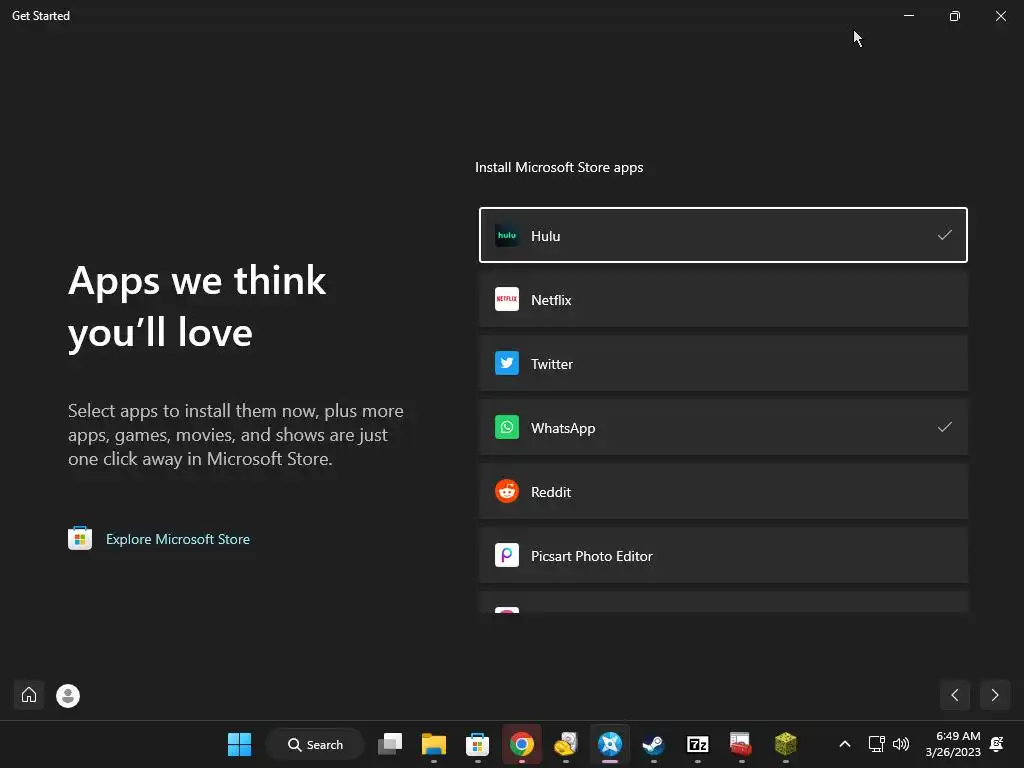Open 7-Zip from the taskbar
The height and width of the screenshot is (768, 1024).
[x=697, y=744]
